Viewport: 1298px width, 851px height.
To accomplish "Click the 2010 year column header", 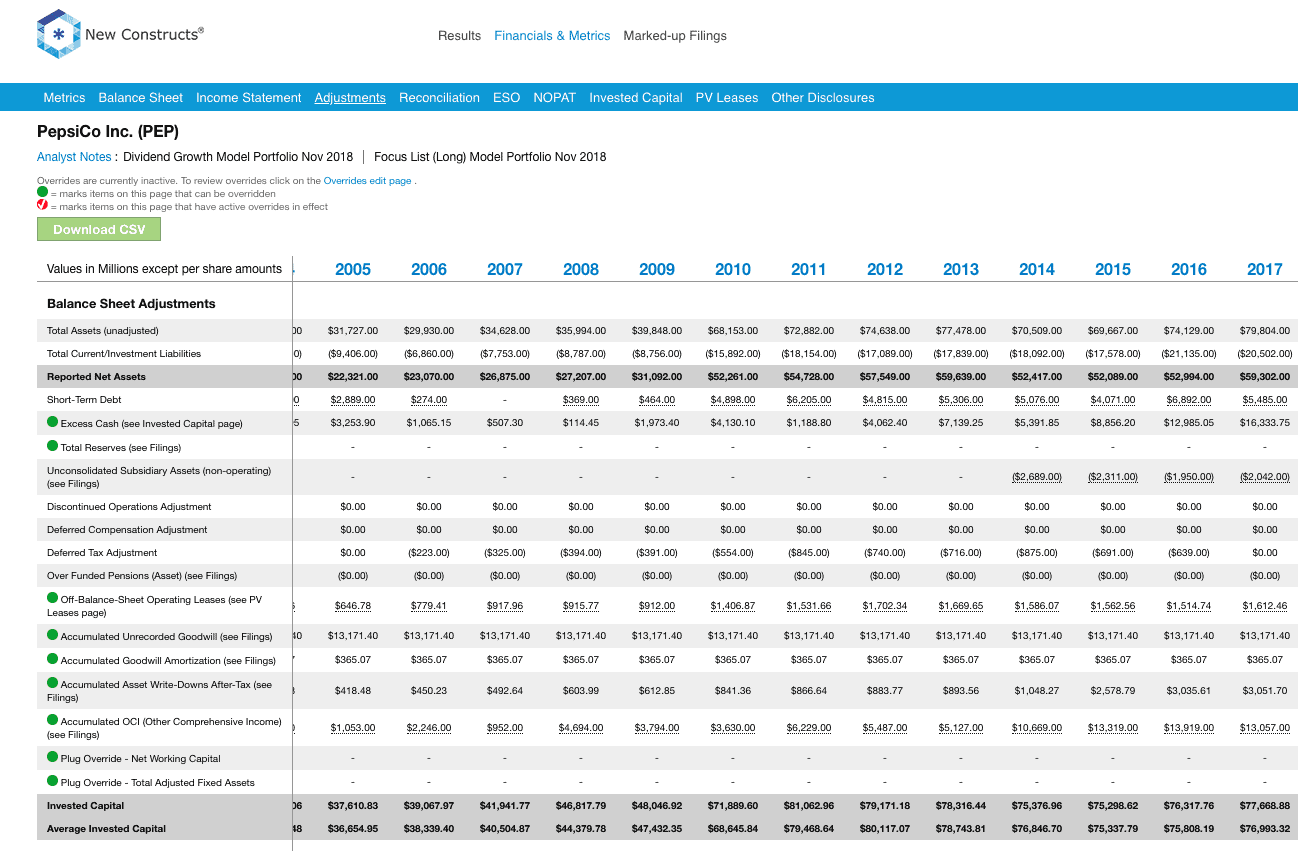I will pyautogui.click(x=733, y=269).
